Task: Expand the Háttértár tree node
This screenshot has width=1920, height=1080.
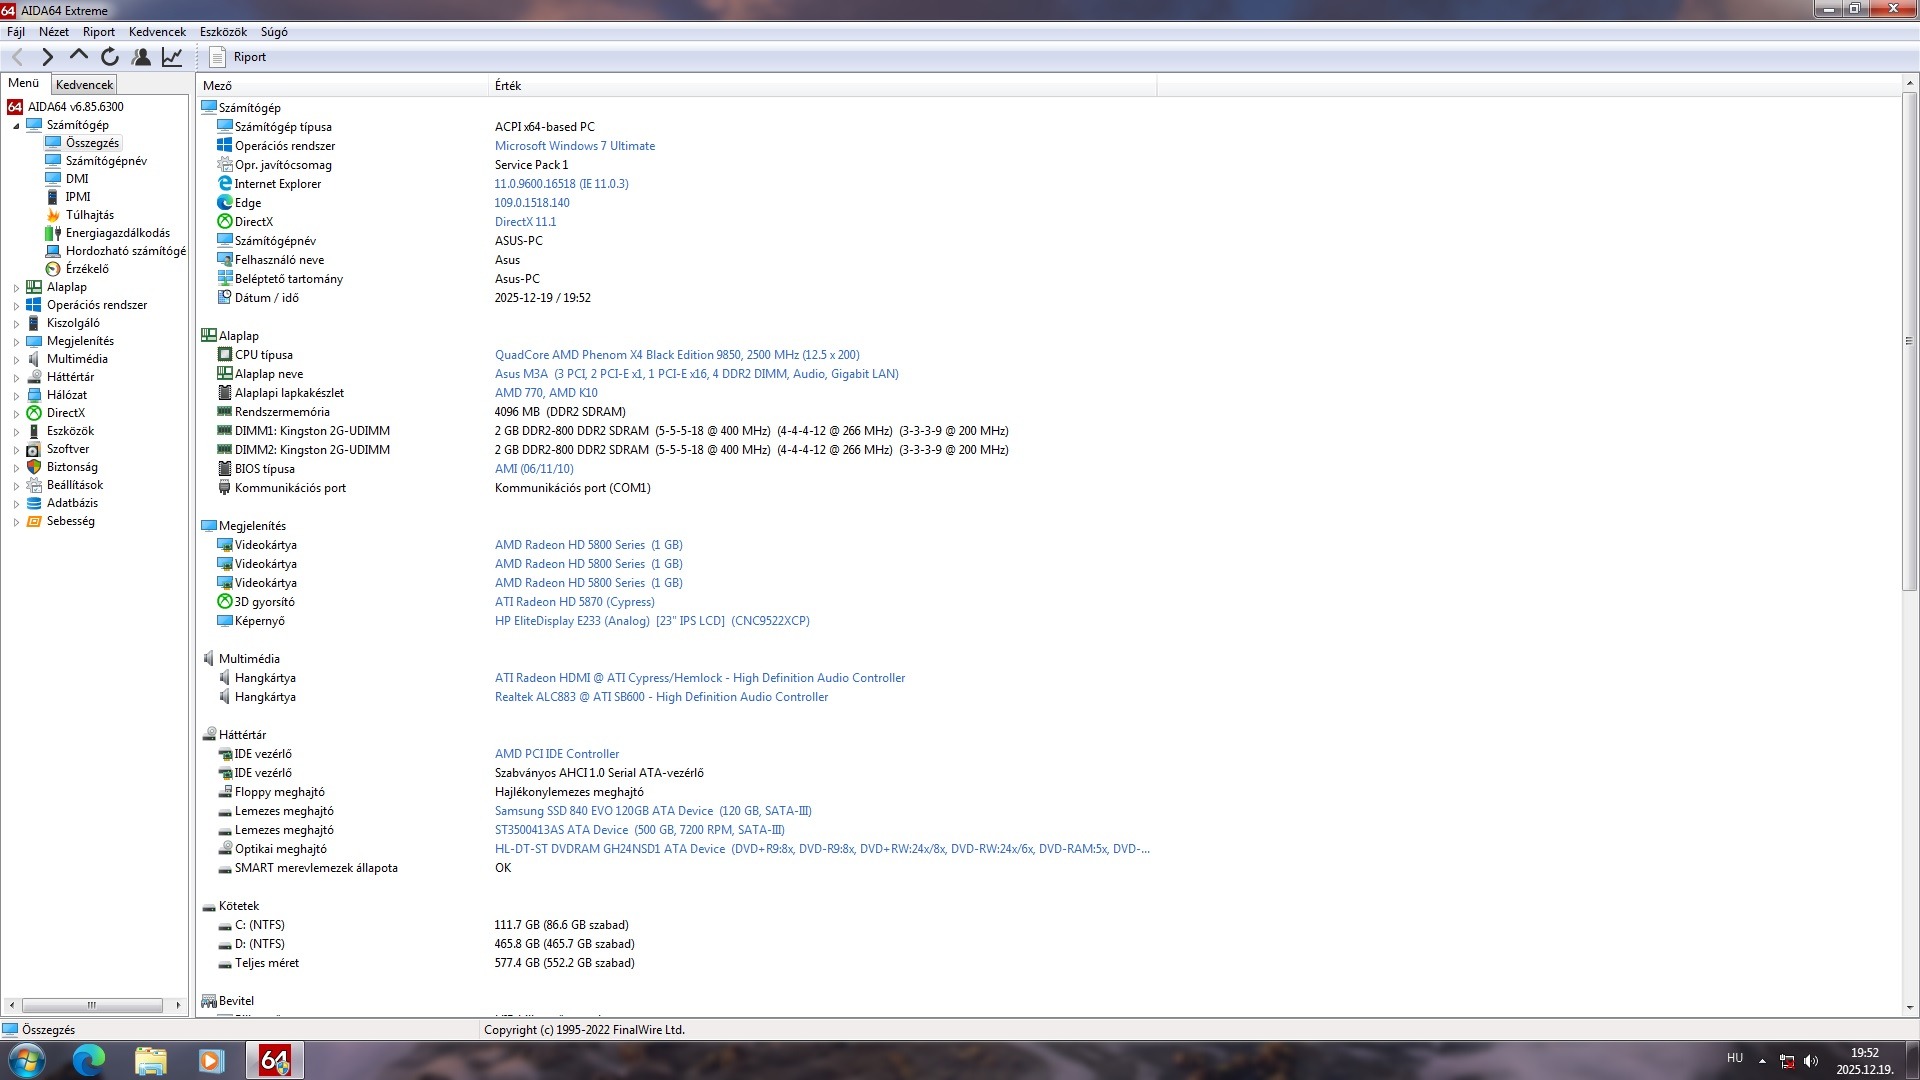Action: point(16,378)
